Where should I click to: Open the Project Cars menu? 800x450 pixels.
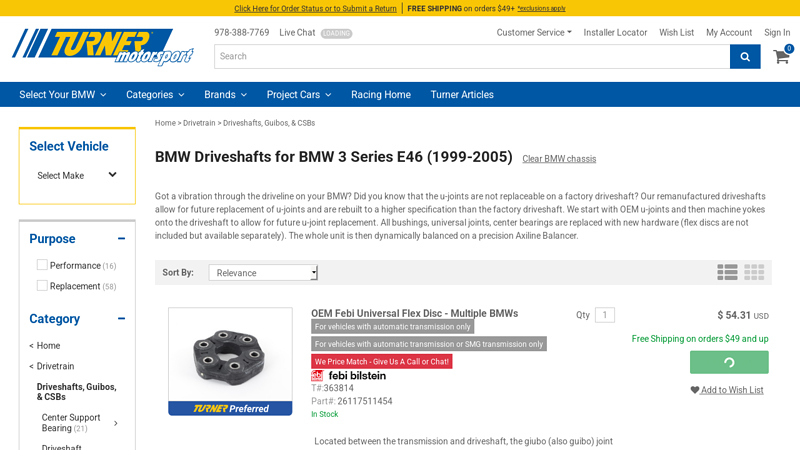(x=299, y=95)
